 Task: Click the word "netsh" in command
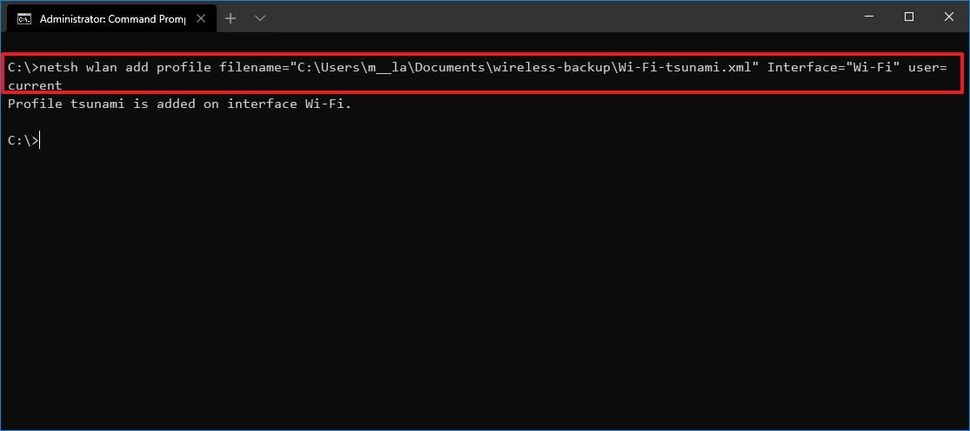[x=57, y=67]
